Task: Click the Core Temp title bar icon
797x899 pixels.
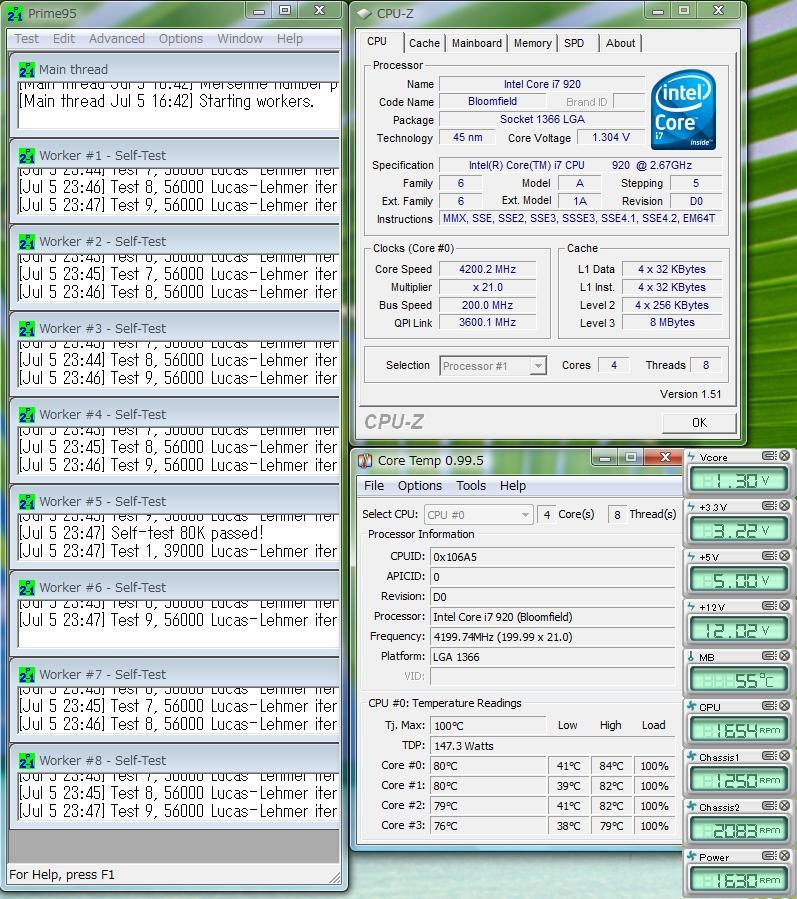Action: (x=365, y=461)
